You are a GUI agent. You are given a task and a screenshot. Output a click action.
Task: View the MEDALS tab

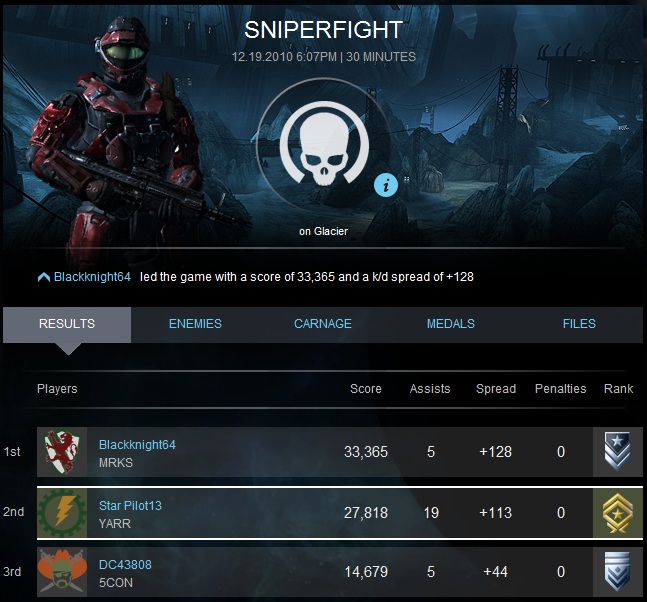[x=451, y=324]
